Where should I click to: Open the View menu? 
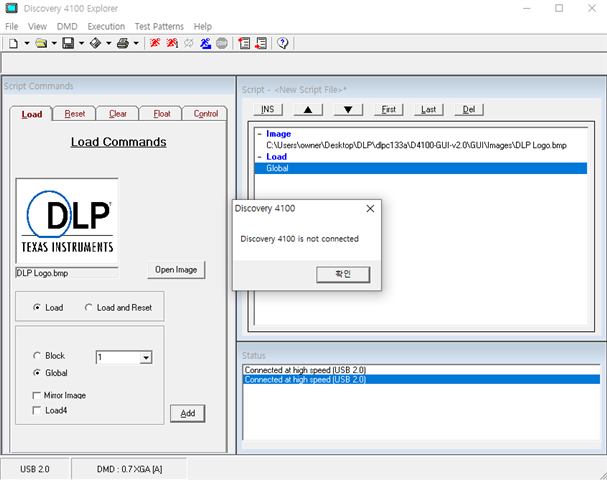coord(37,26)
